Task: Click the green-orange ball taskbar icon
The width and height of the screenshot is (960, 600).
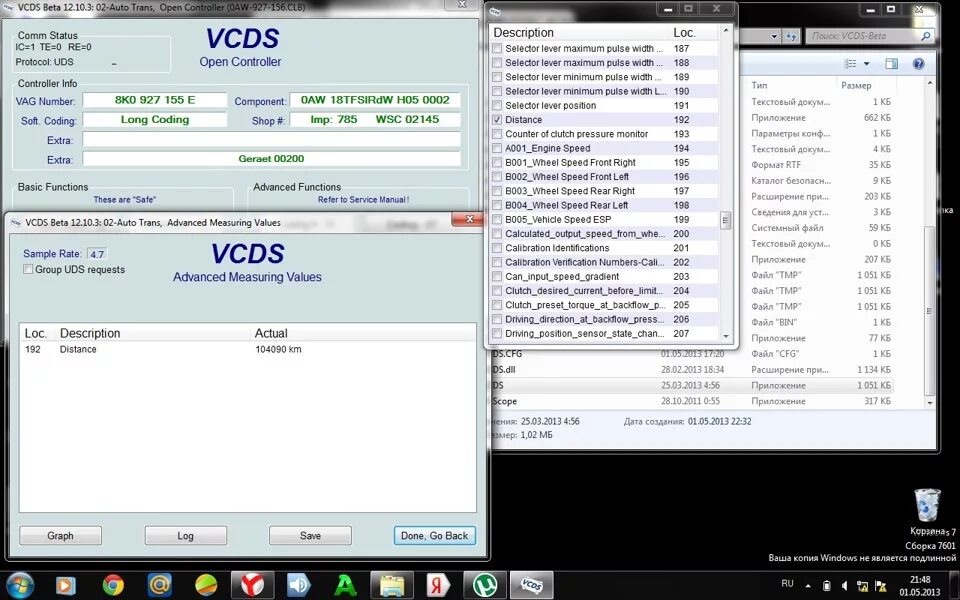Action: tap(206, 585)
